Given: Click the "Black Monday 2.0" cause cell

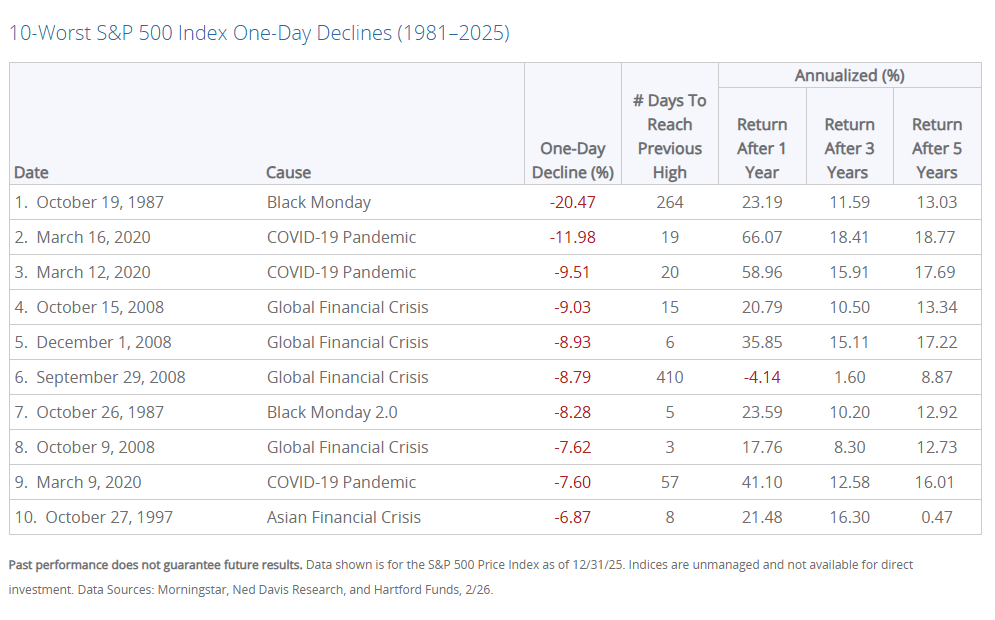Looking at the screenshot, I should pyautogui.click(x=330, y=412).
